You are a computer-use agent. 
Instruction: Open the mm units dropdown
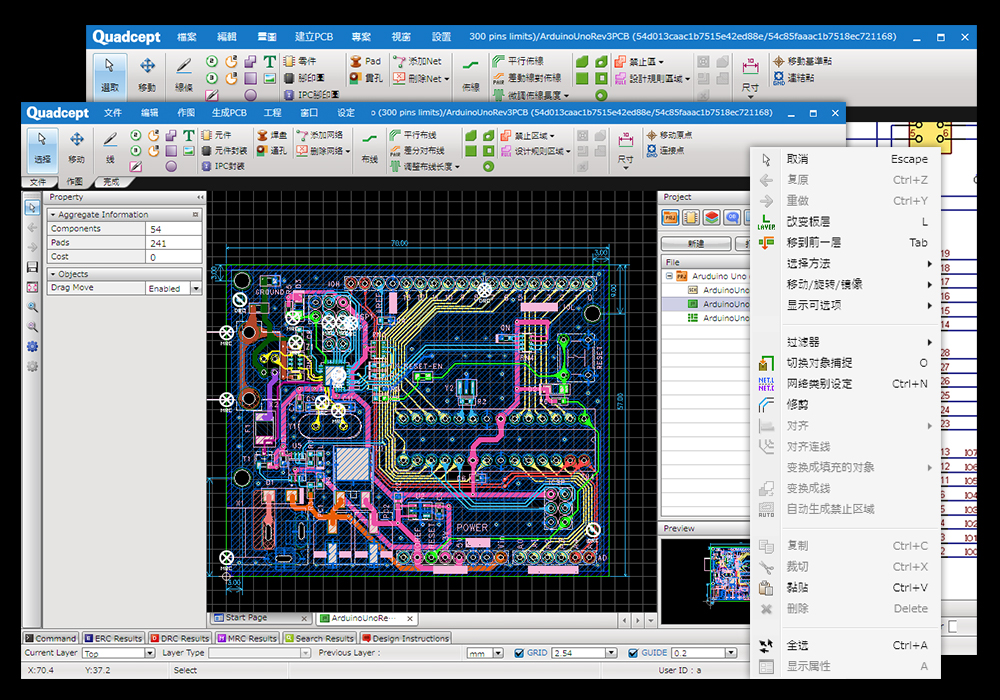click(498, 653)
